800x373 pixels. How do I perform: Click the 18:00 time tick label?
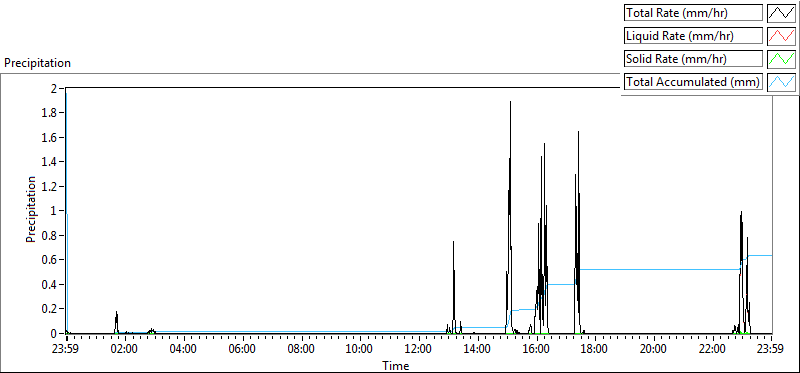coord(595,350)
